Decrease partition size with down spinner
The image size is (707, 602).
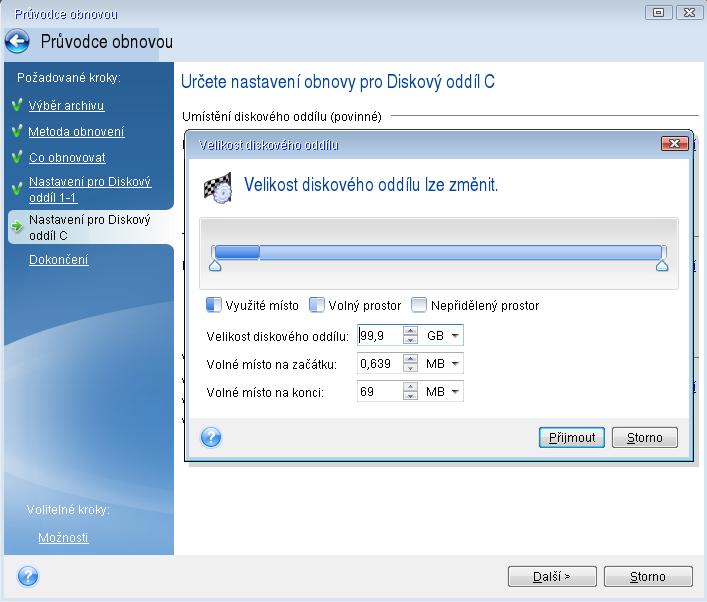tap(410, 340)
